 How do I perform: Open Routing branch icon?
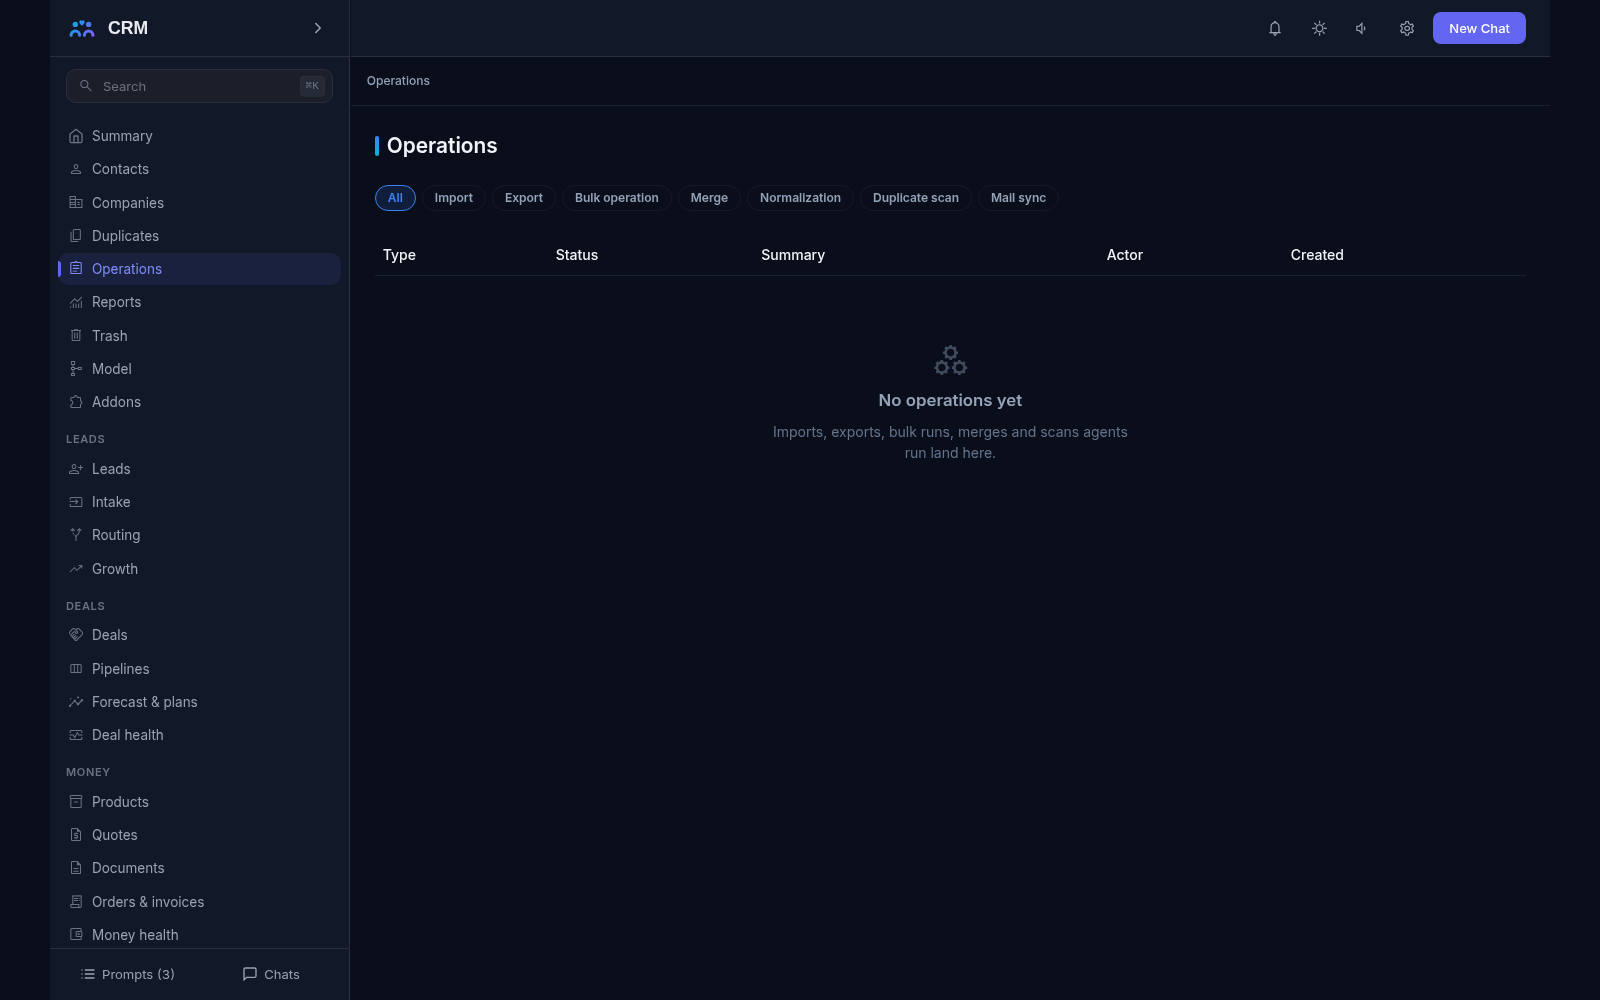click(76, 535)
